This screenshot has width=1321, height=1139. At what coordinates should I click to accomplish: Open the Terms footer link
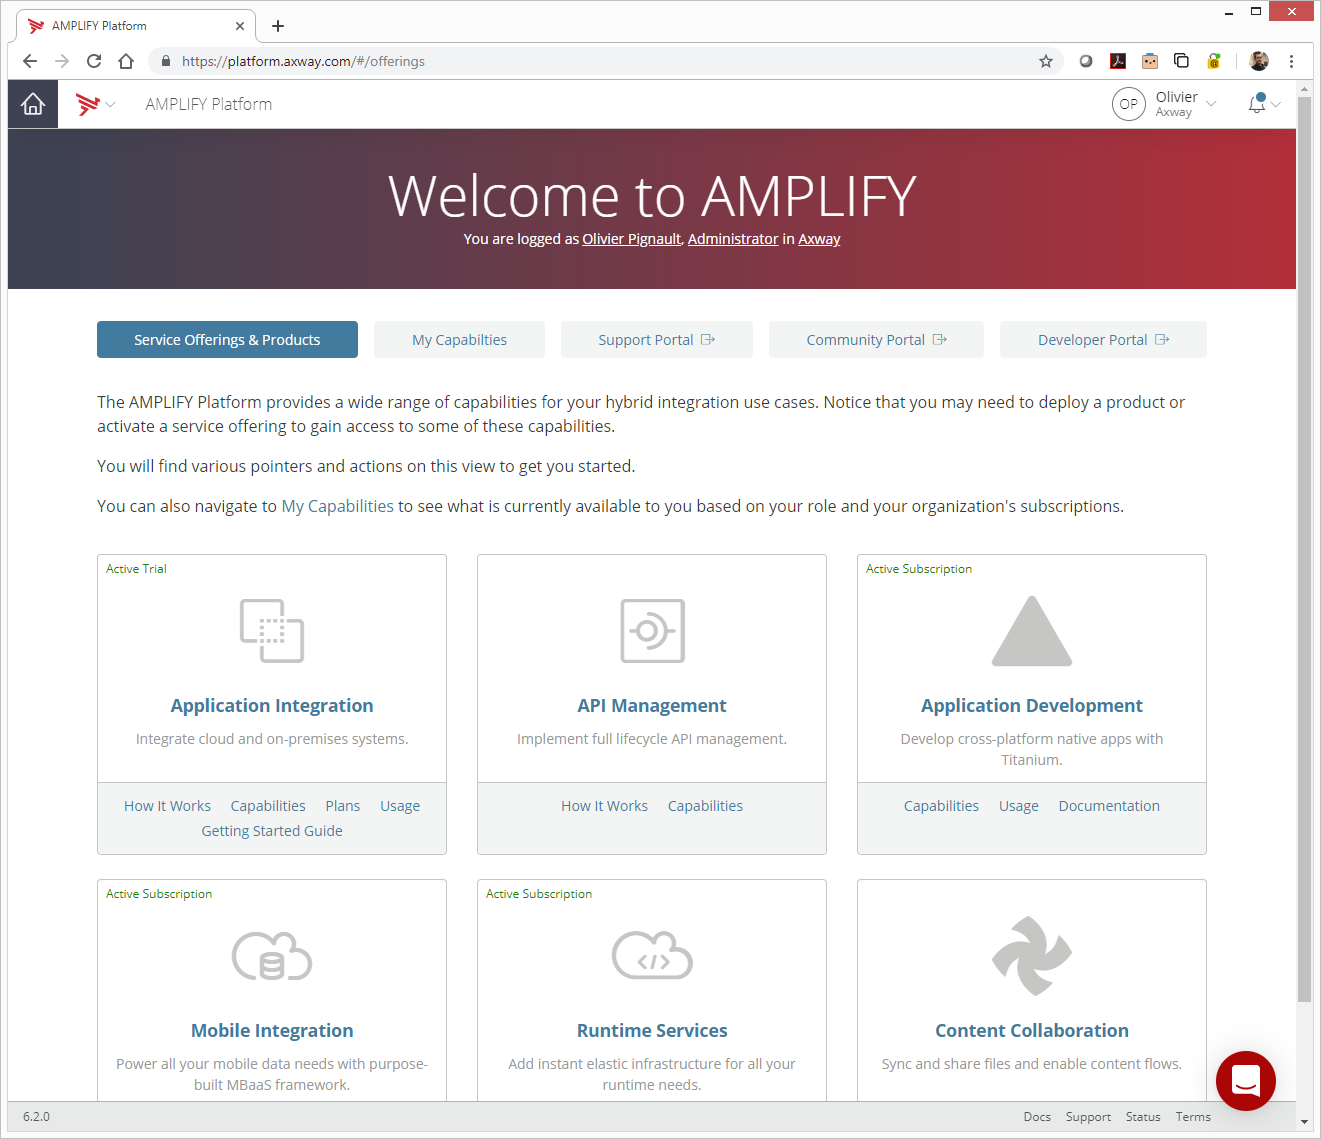[1193, 1117]
